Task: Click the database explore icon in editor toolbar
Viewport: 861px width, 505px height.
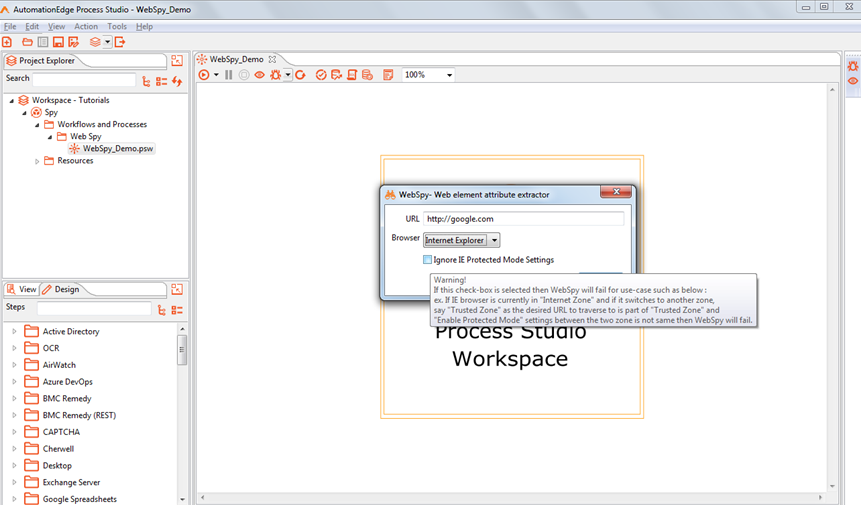Action: (367, 75)
